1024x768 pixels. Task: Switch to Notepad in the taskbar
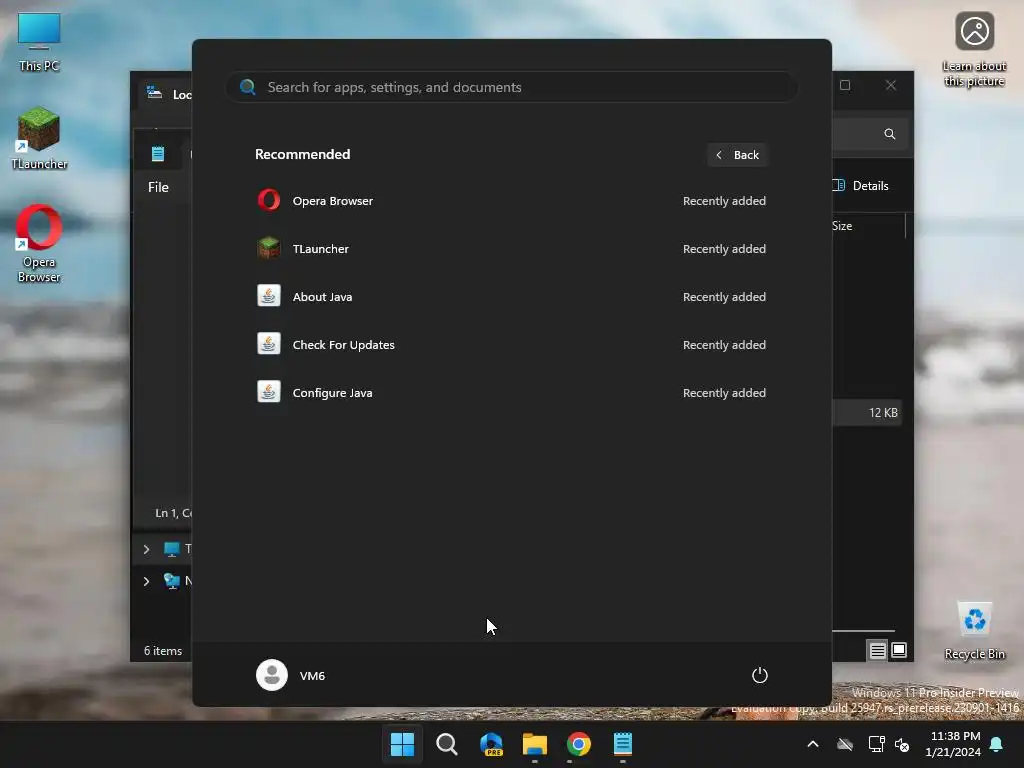pos(623,744)
